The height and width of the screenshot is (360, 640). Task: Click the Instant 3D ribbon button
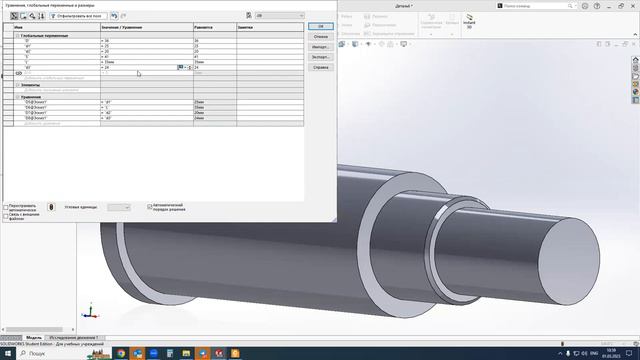pyautogui.click(x=469, y=21)
